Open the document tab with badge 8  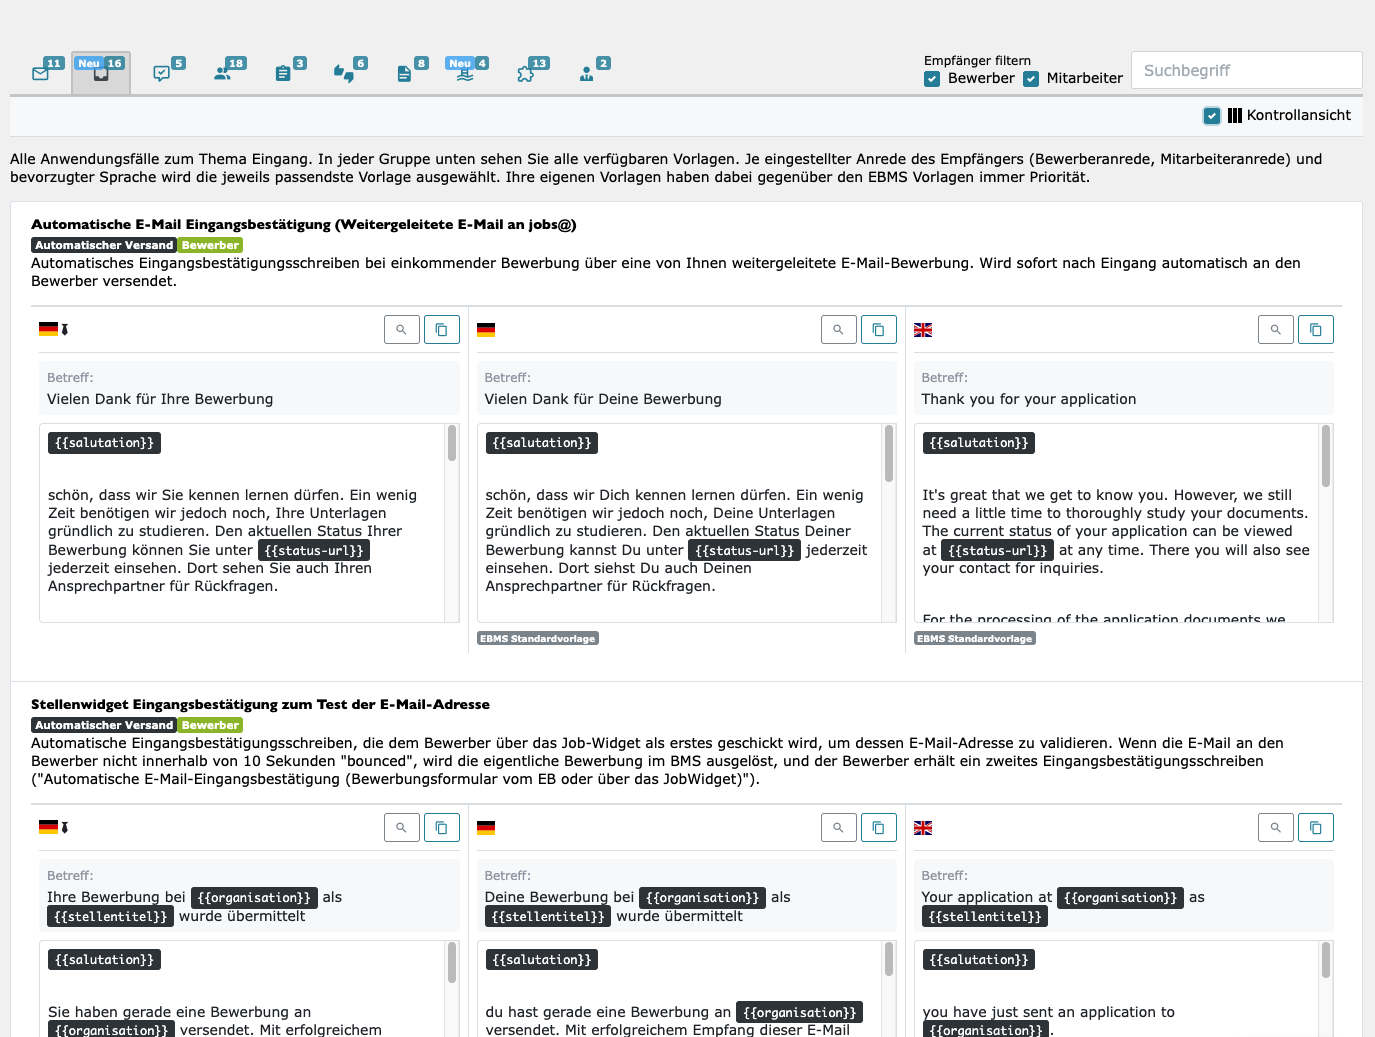[x=405, y=73]
